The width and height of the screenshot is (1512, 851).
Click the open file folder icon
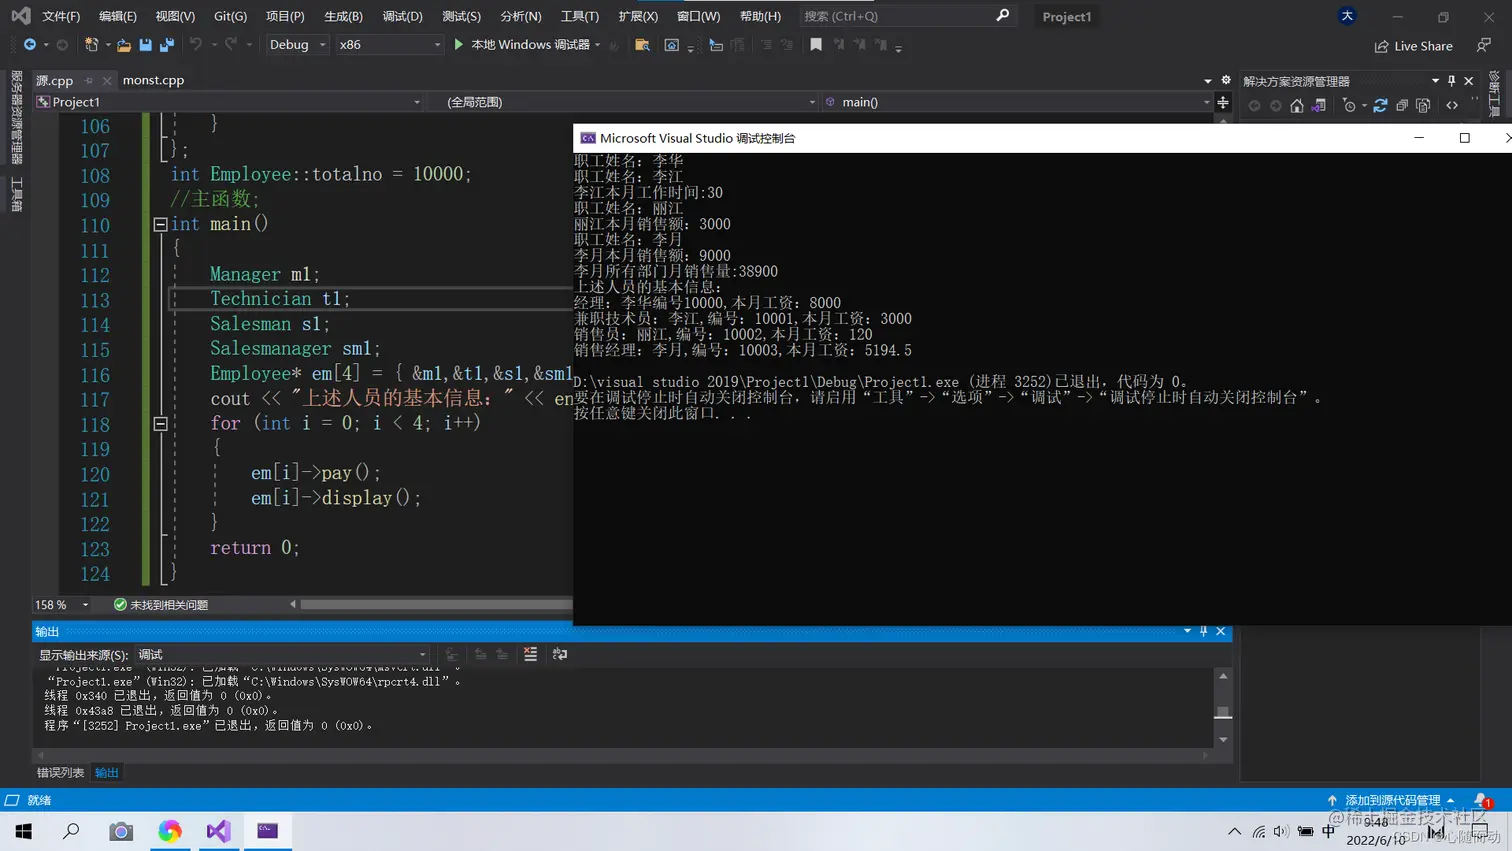124,45
